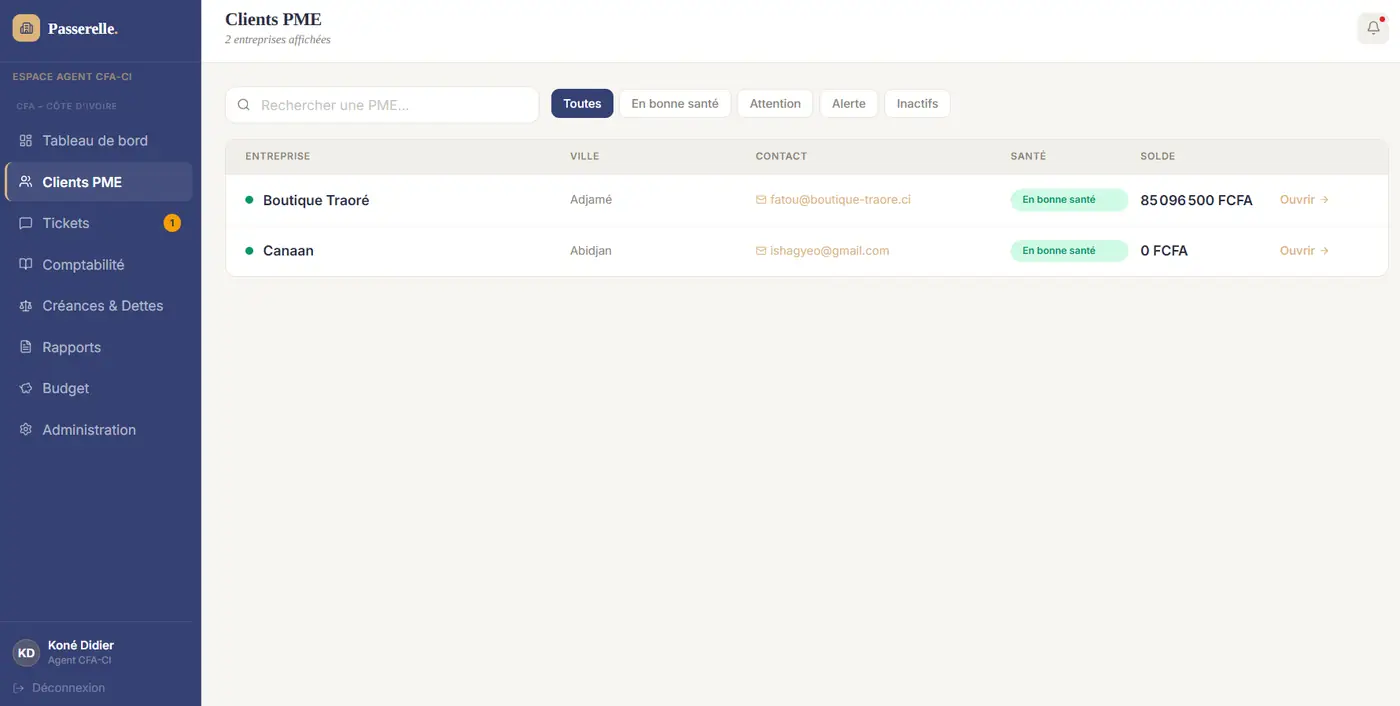
Task: Navigate to Comptabilité
Action: coord(99,265)
